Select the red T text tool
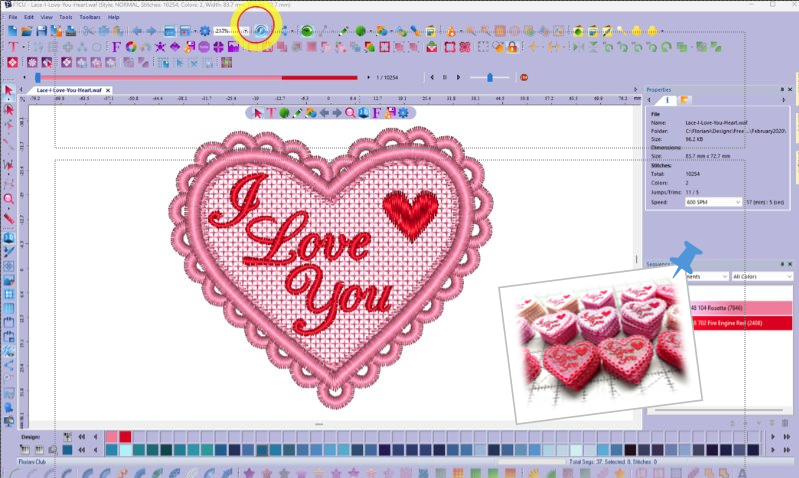 (12, 47)
